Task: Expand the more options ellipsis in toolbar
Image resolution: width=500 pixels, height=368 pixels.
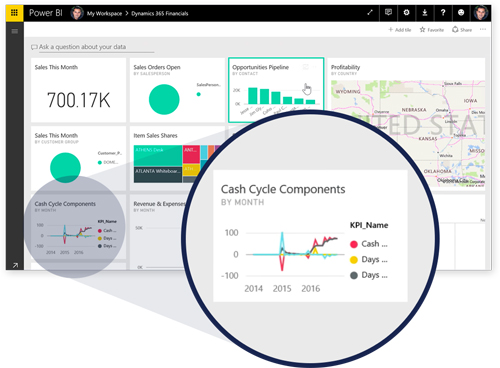Action: coord(483,29)
